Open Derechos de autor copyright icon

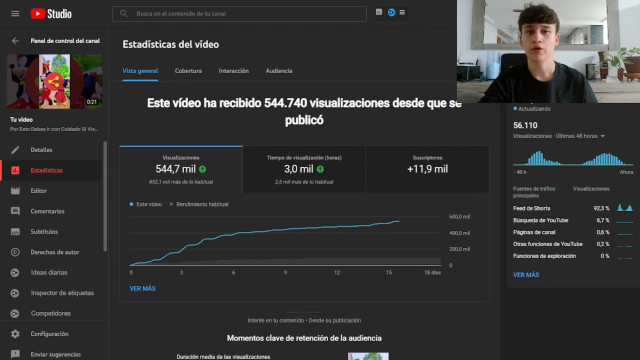coord(15,252)
